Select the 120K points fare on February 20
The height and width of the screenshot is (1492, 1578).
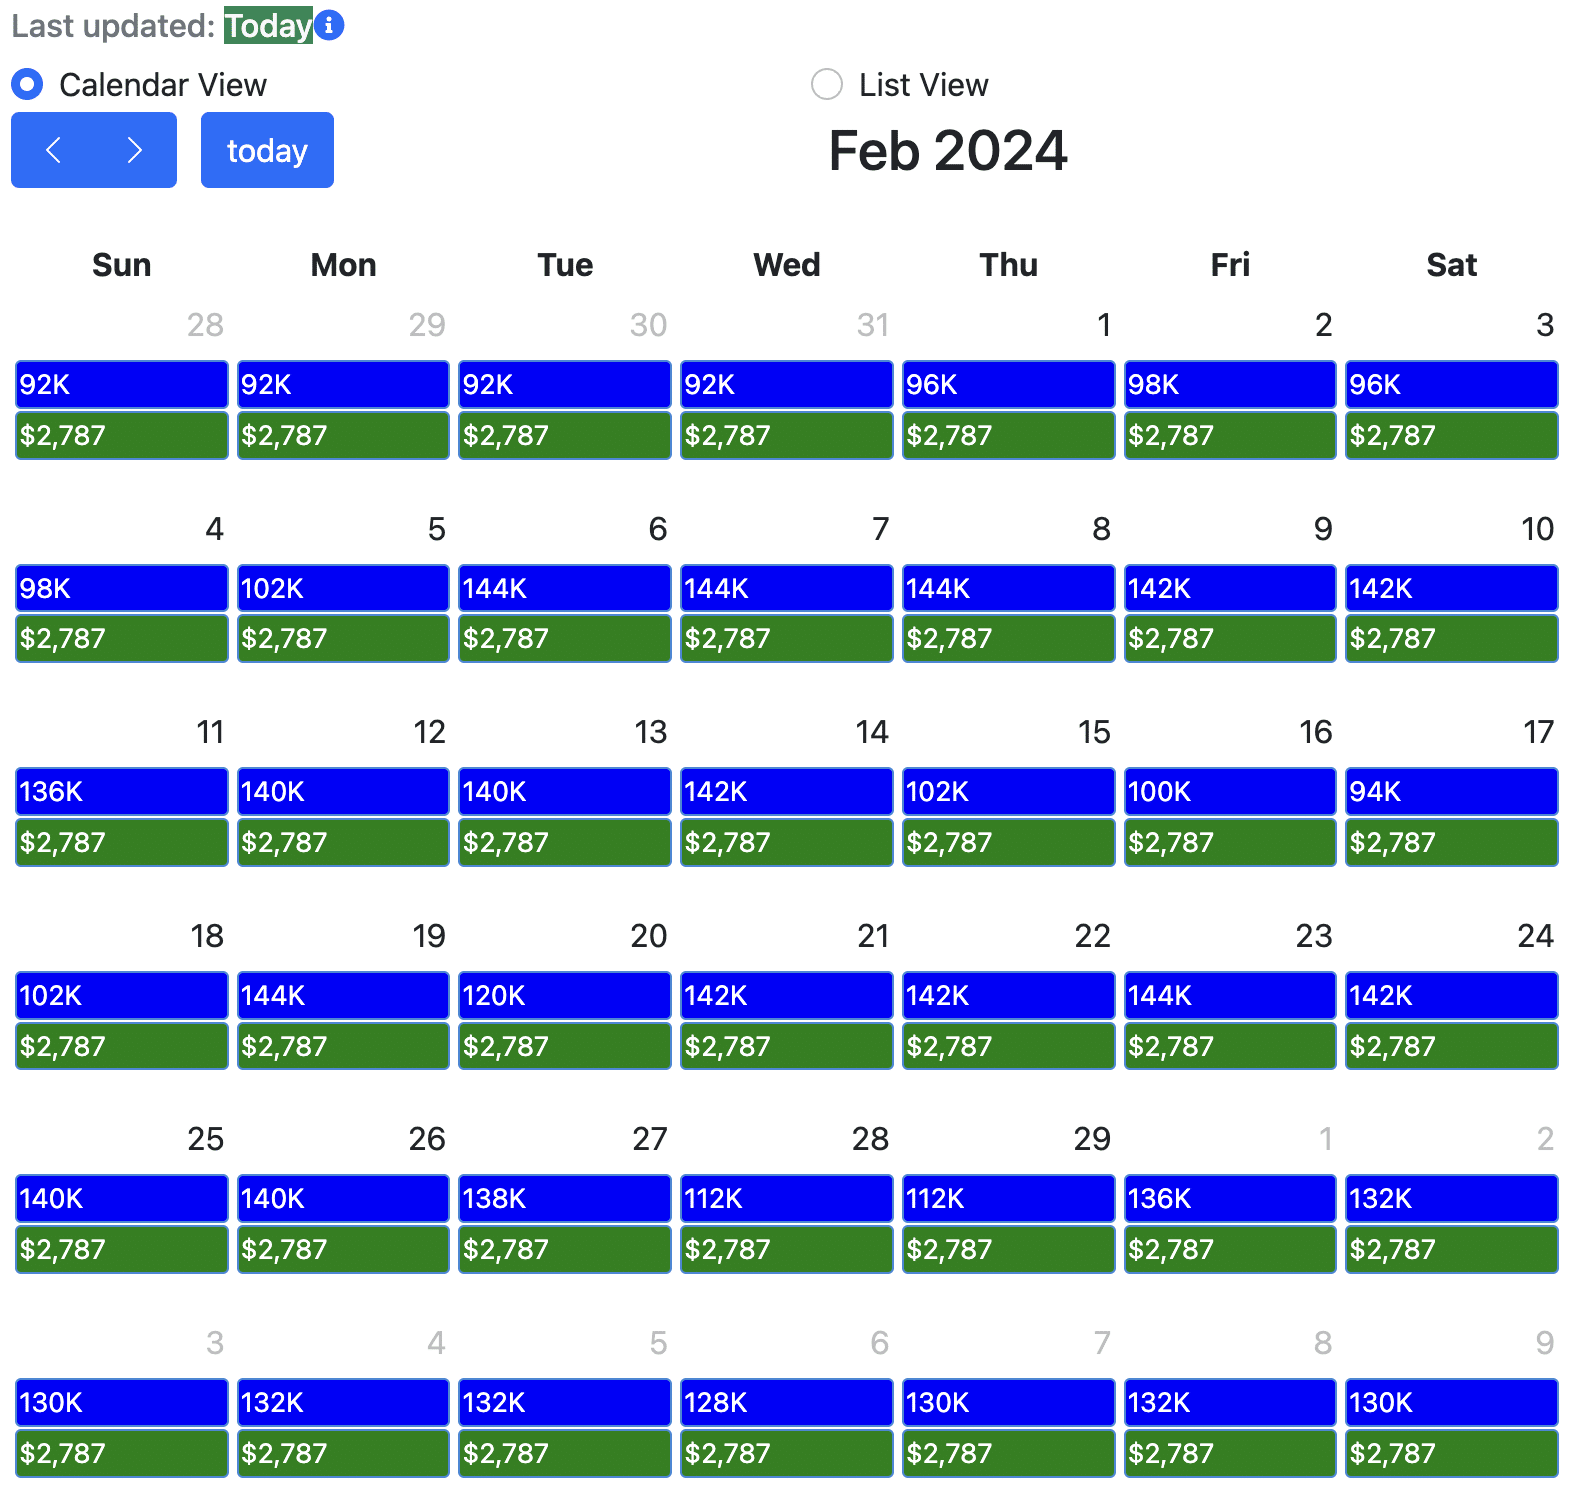[565, 995]
